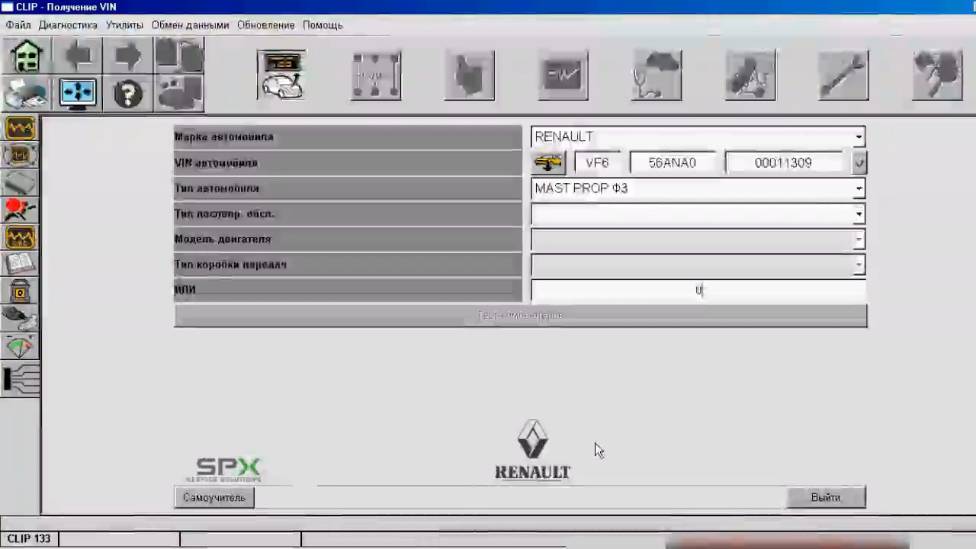Image resolution: width=976 pixels, height=549 pixels.
Task: Click the lower yellow waveform sidebar icon
Action: point(20,238)
